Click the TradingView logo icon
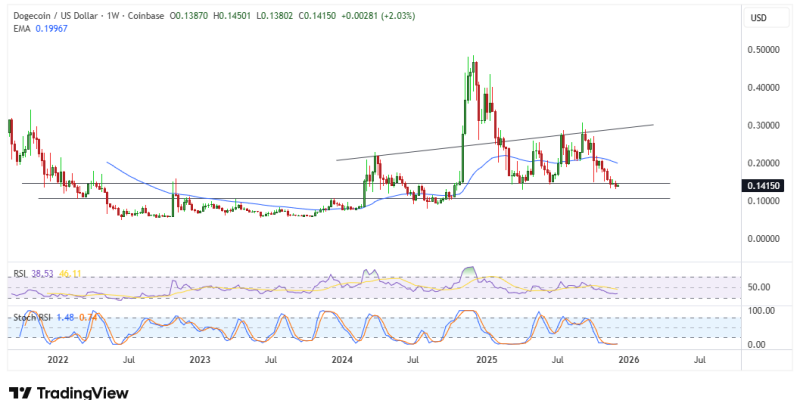This screenshot has height=400, width=800. point(18,393)
